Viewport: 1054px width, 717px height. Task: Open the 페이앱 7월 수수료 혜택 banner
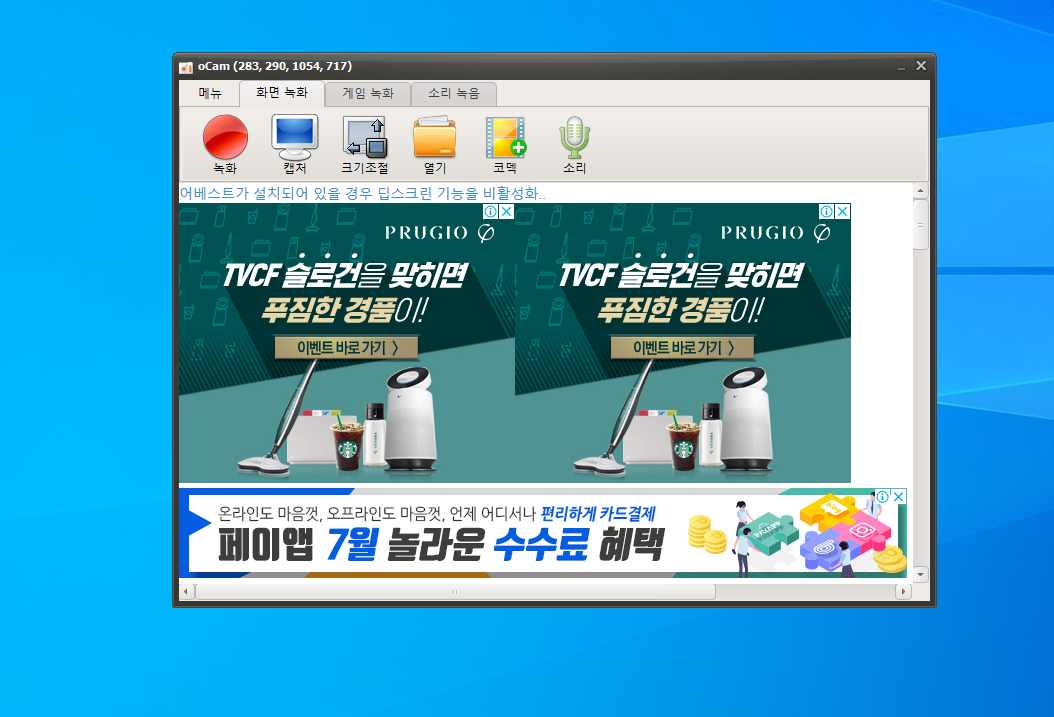point(542,533)
